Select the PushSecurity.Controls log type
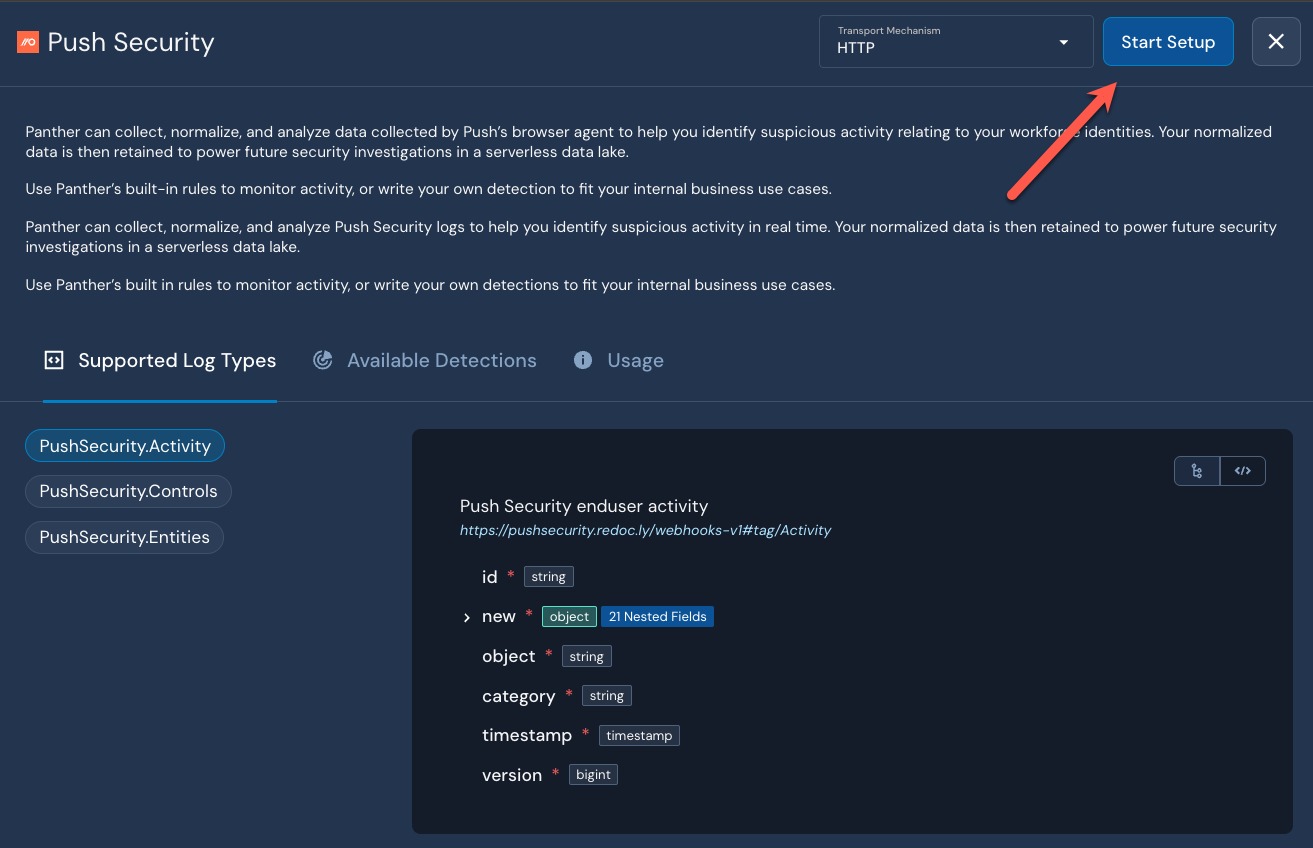The height and width of the screenshot is (848, 1313). pos(128,491)
